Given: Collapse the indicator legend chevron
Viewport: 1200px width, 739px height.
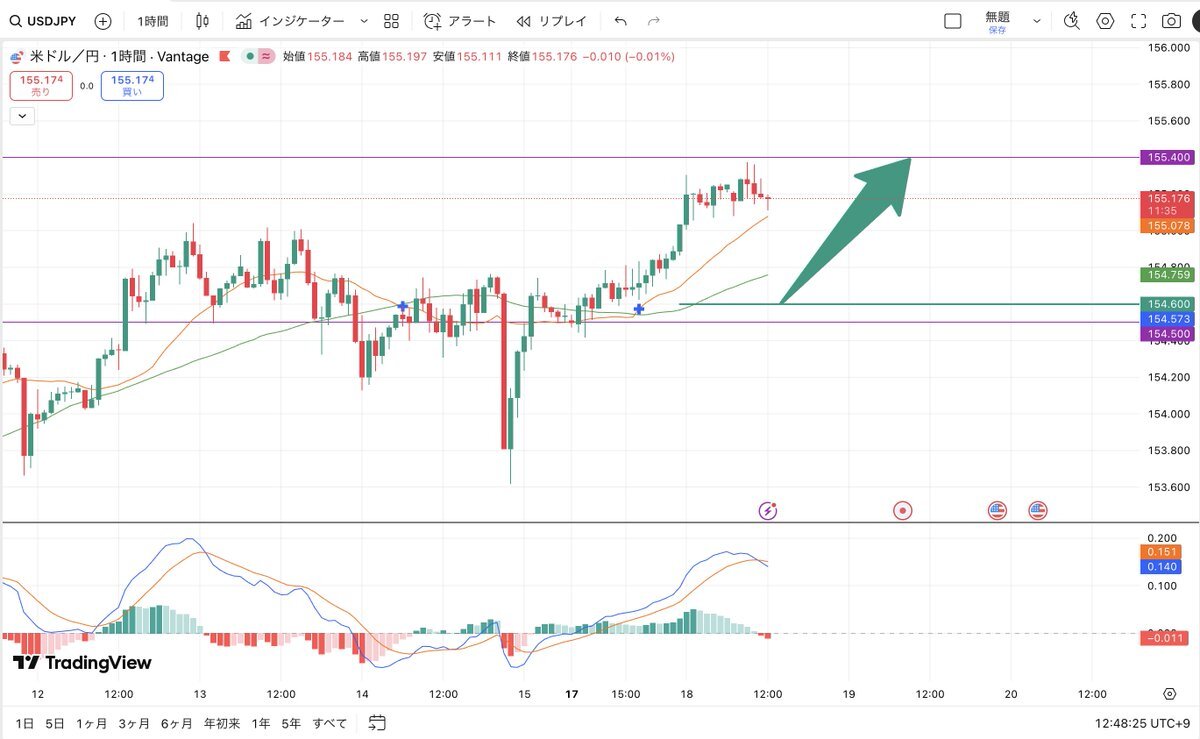Looking at the screenshot, I should (x=22, y=116).
